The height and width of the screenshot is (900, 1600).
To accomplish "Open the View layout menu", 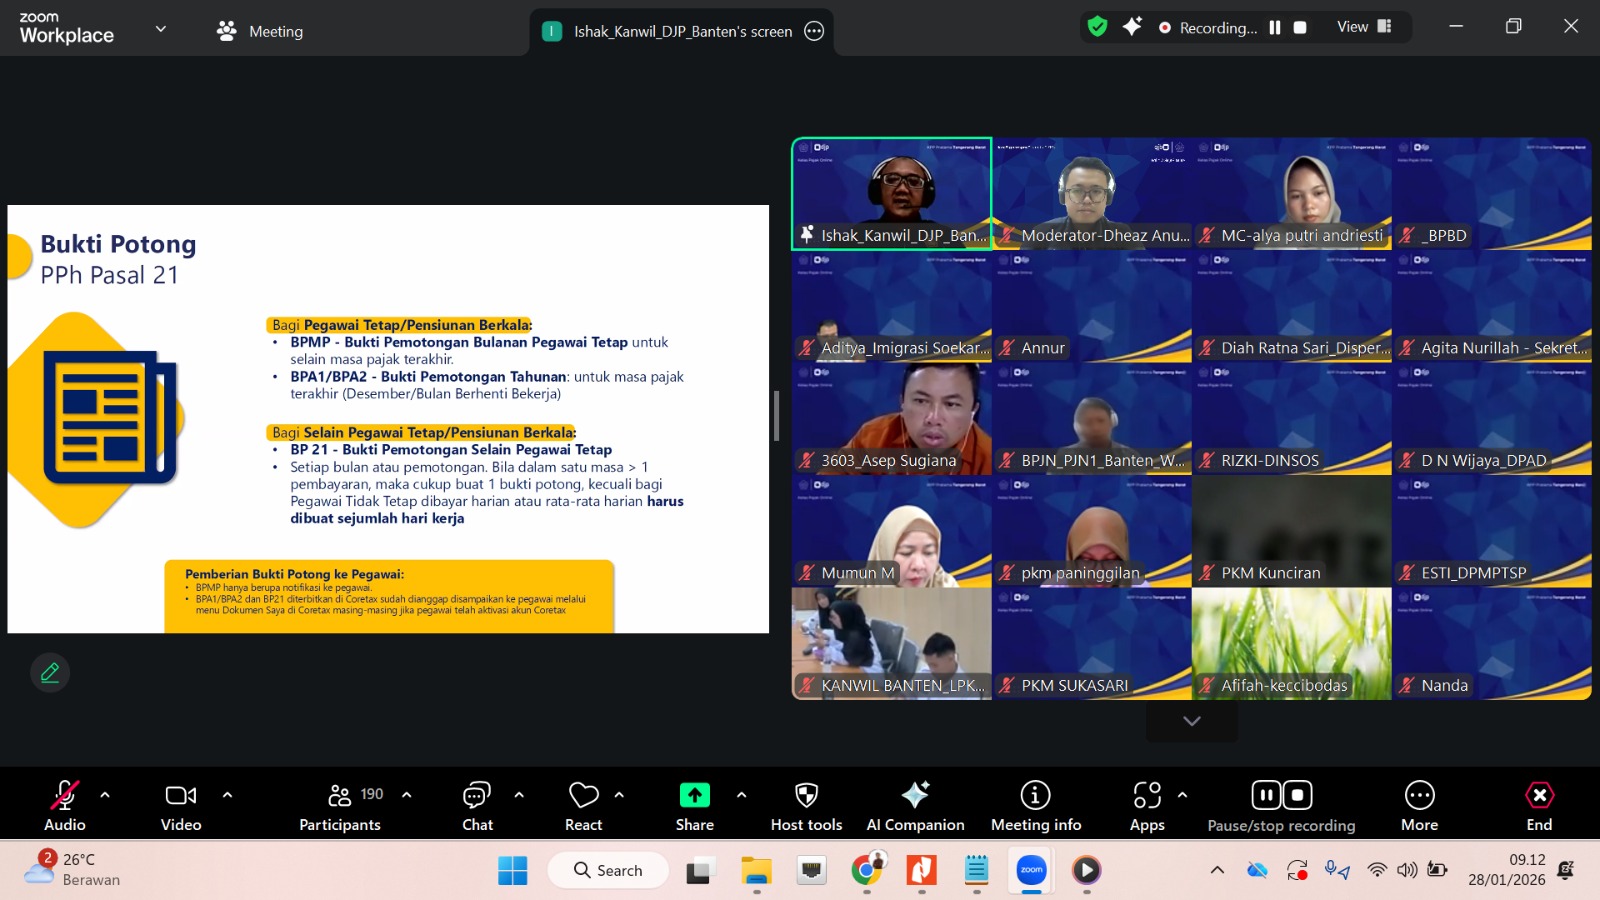I will [x=1364, y=27].
